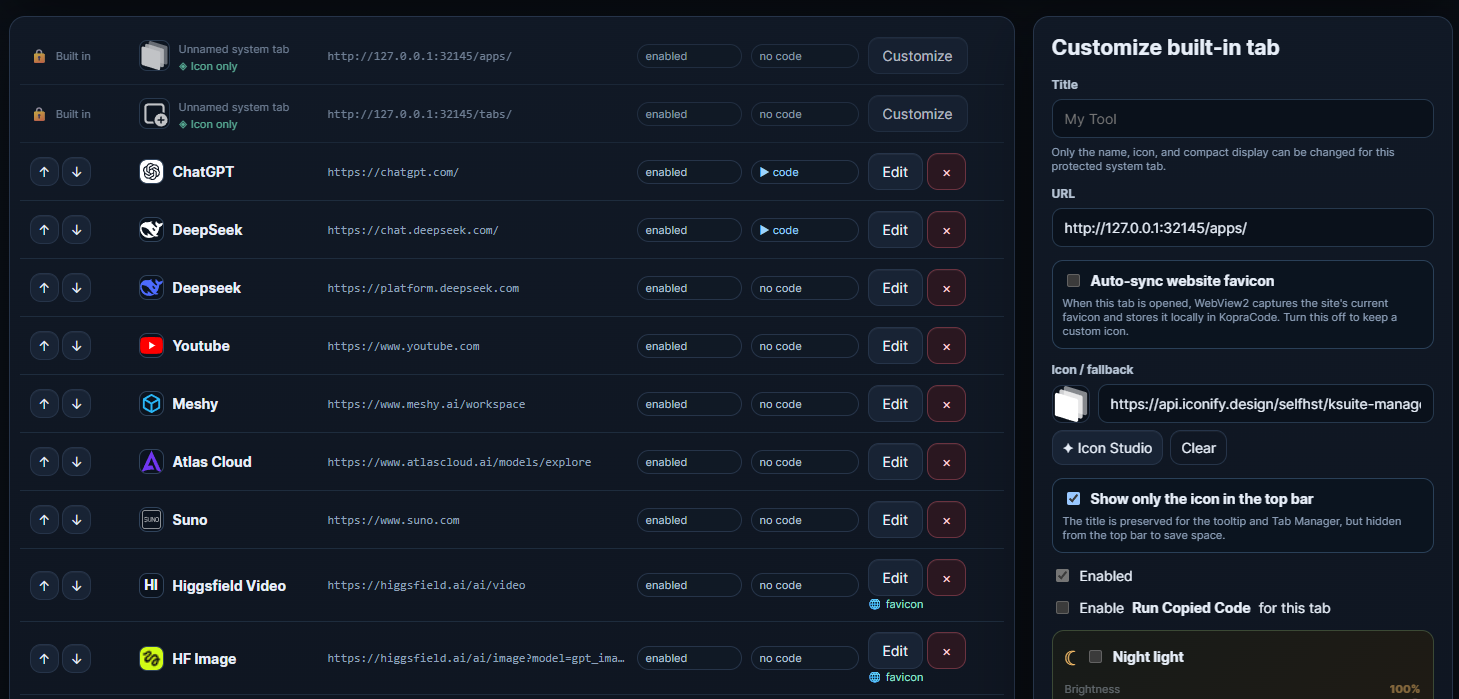Open code dropdown for DeepSeek chat row

click(805, 230)
